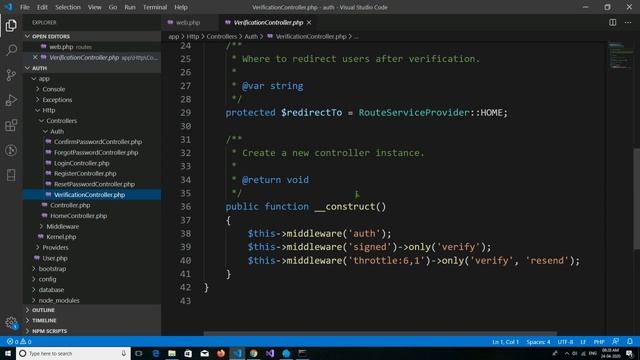Open Kernel.php file
The height and width of the screenshot is (360, 640).
[61, 237]
